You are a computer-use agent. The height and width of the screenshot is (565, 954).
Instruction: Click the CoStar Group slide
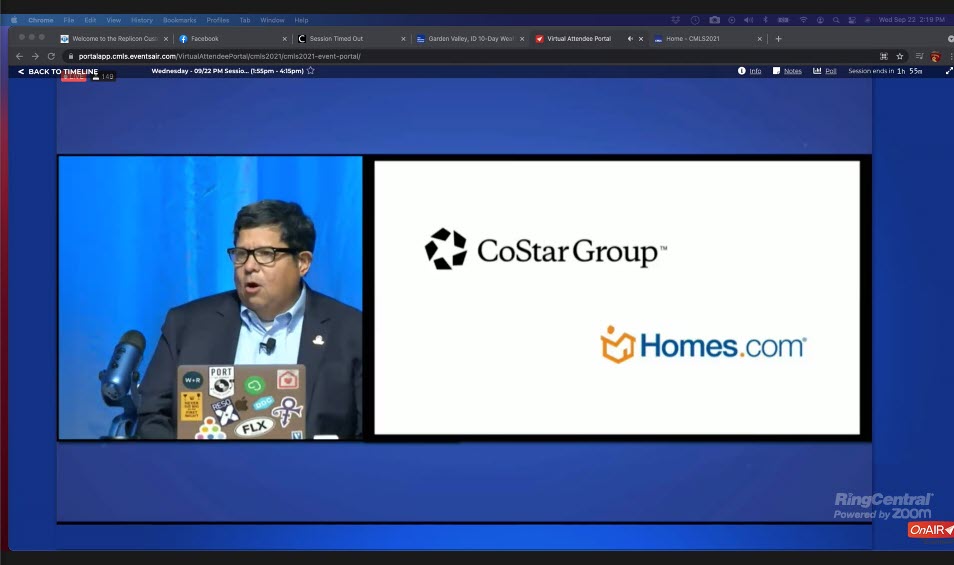click(617, 297)
